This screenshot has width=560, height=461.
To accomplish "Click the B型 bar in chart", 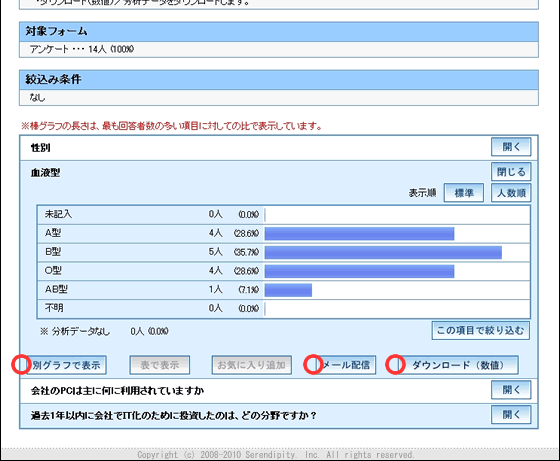I will pos(383,252).
